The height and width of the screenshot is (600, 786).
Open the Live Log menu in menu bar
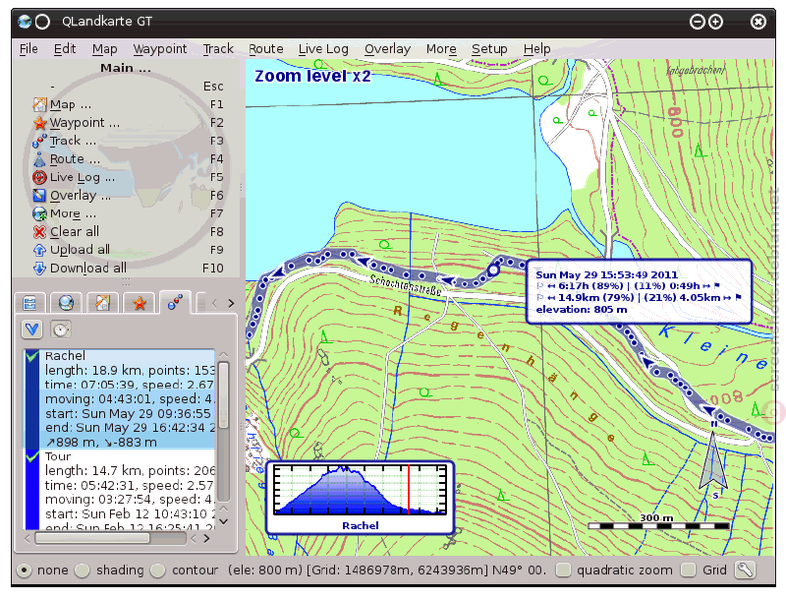pyautogui.click(x=323, y=49)
